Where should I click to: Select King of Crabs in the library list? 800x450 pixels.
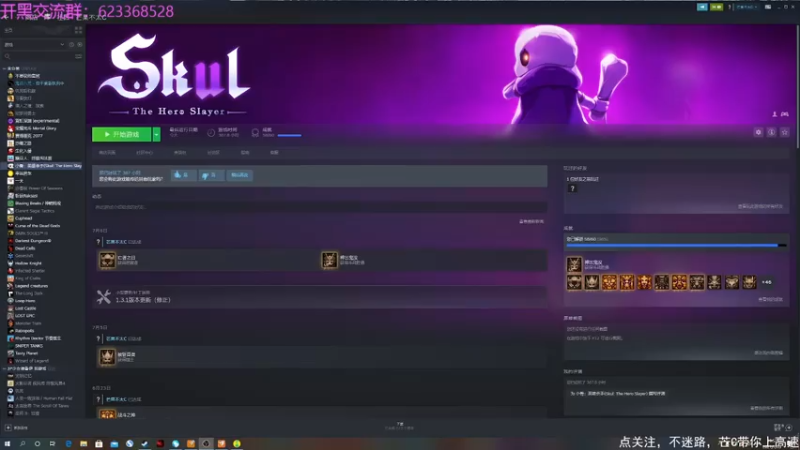28,279
